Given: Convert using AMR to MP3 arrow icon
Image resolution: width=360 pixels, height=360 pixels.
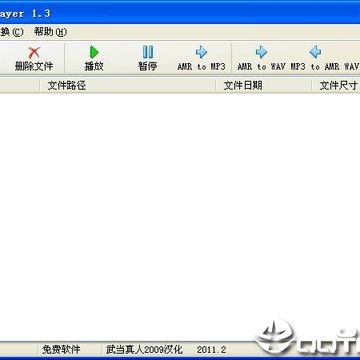Looking at the screenshot, I should (201, 52).
